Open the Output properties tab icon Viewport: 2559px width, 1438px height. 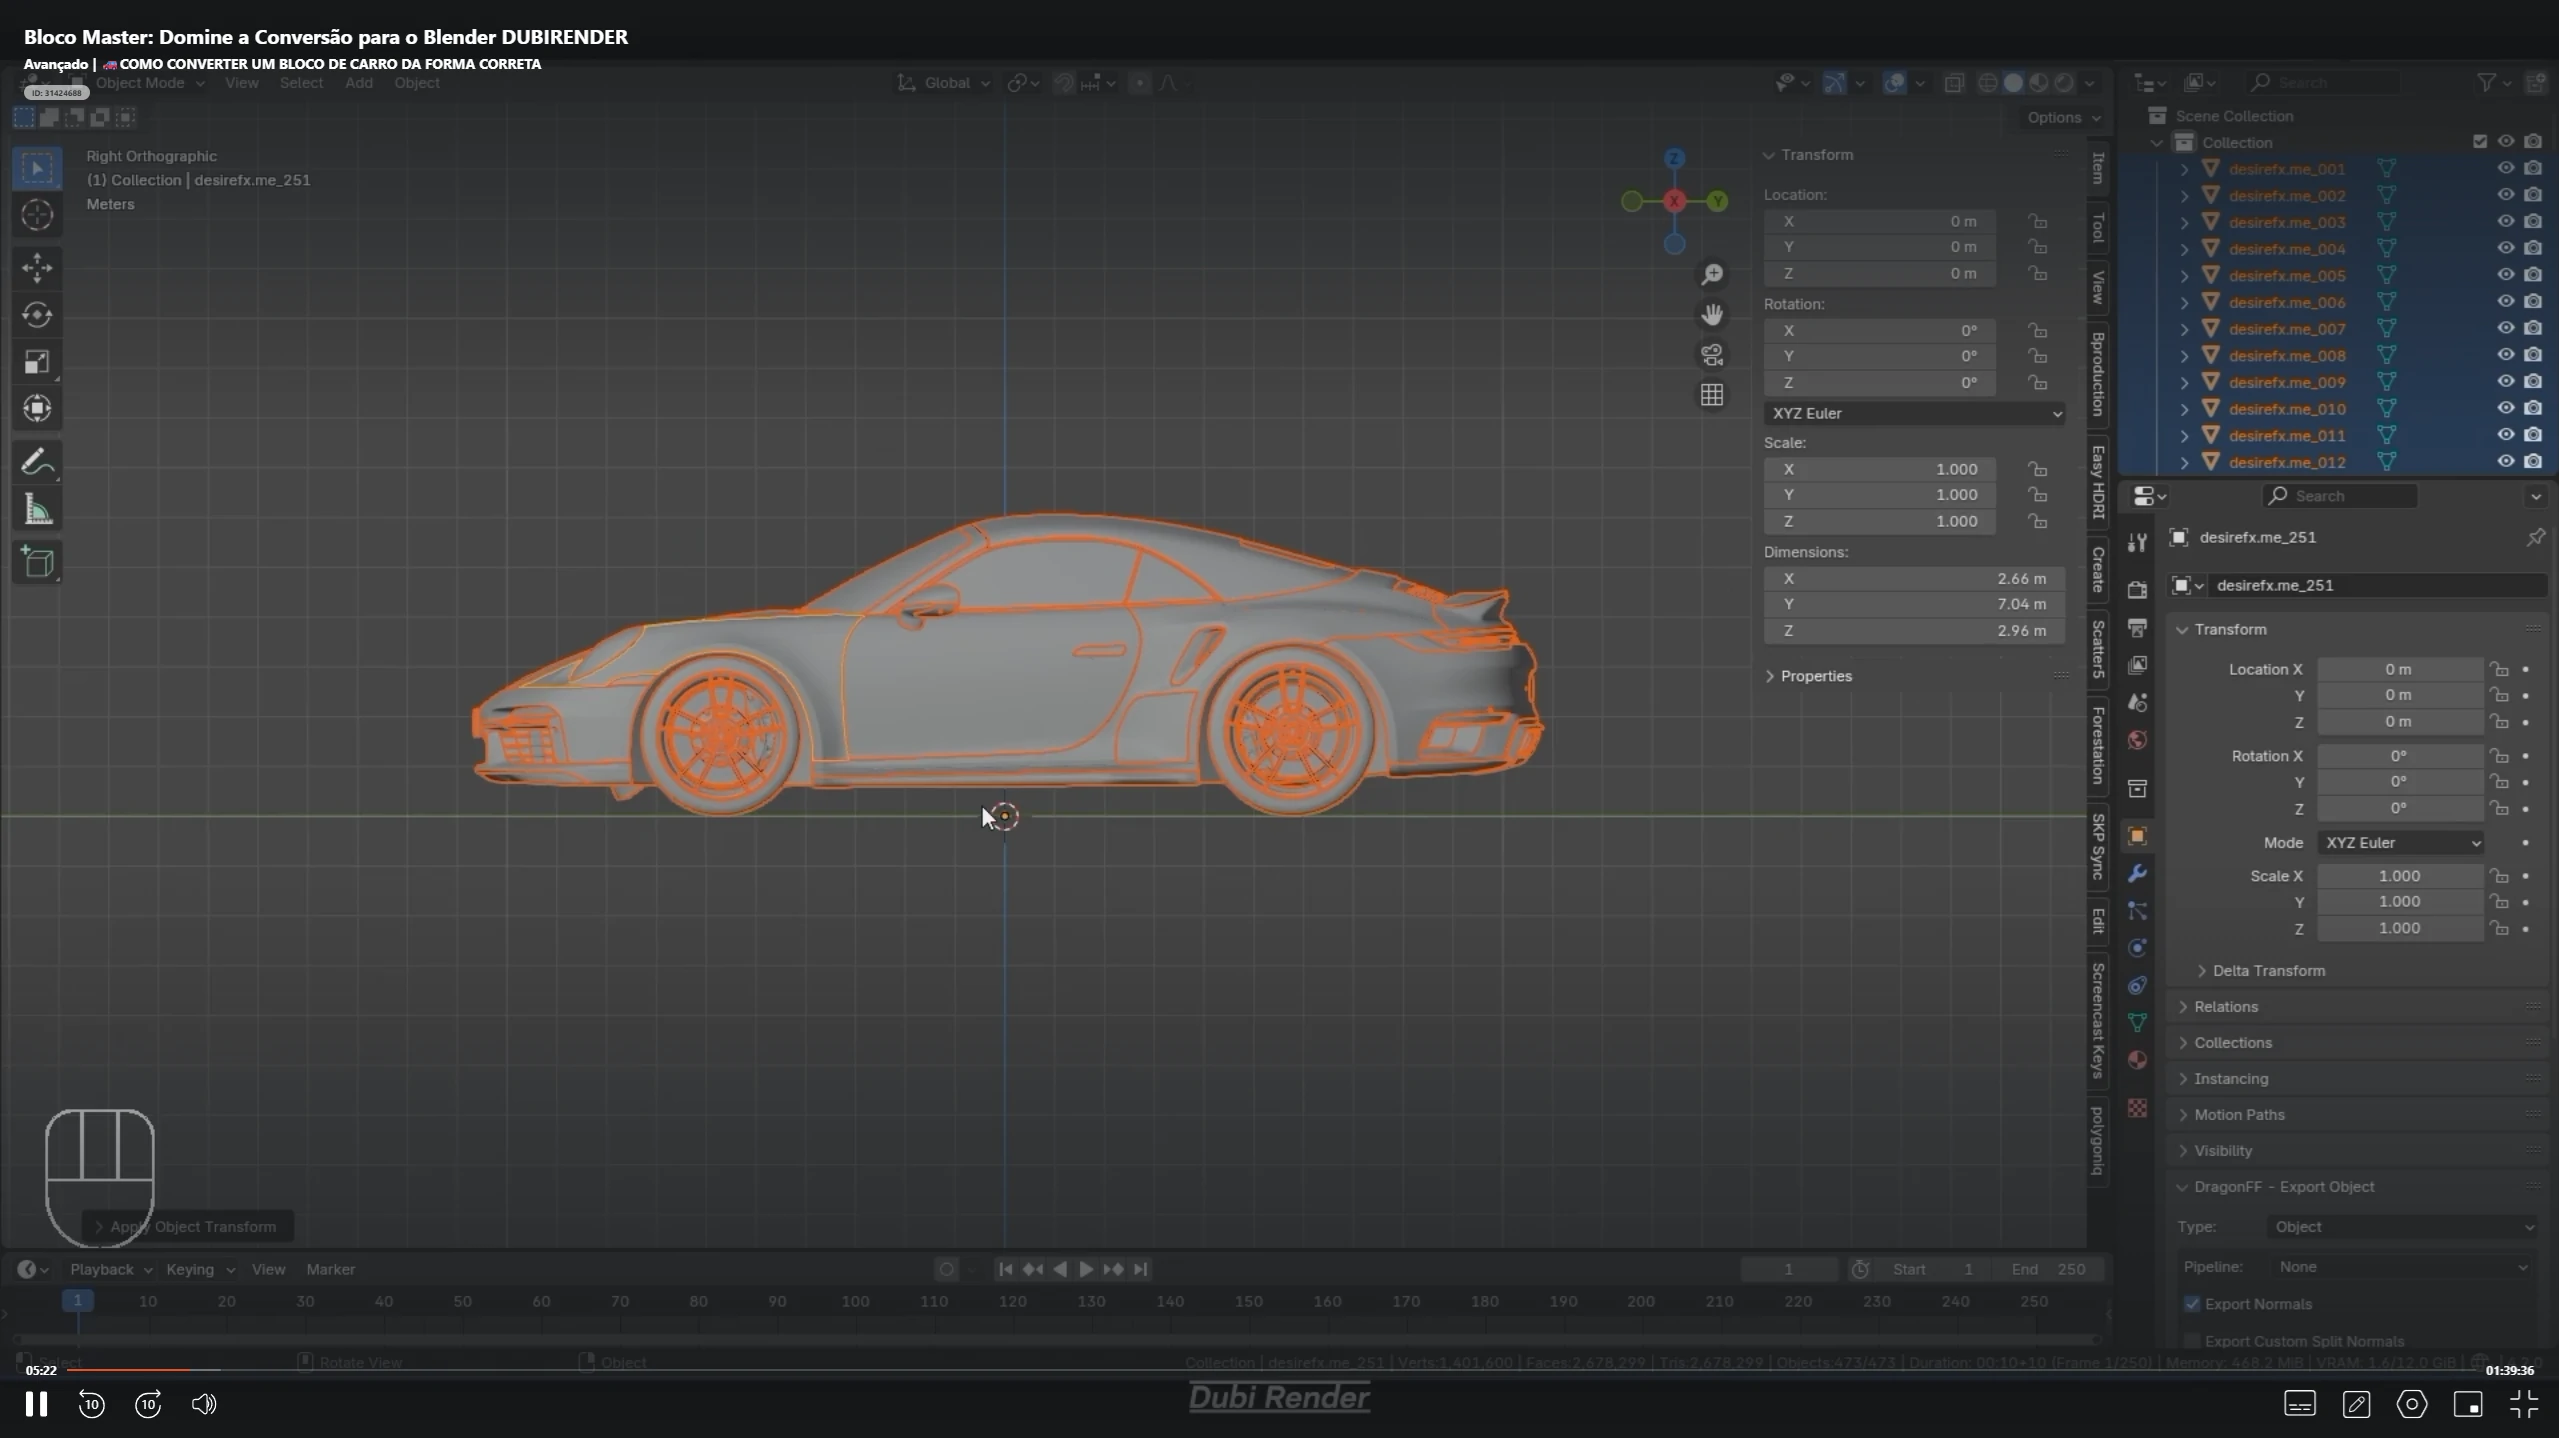[x=2137, y=628]
